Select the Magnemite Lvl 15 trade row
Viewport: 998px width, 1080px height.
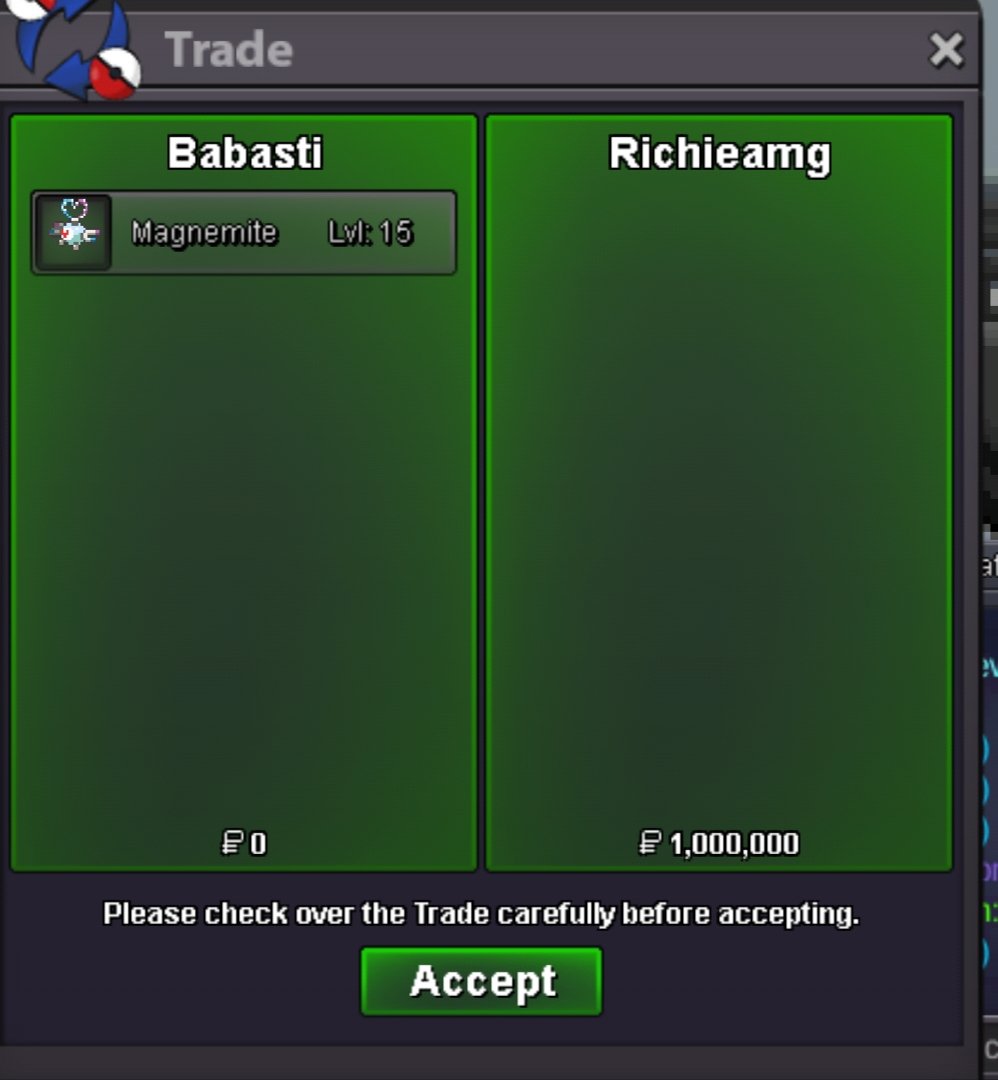pyautogui.click(x=244, y=233)
